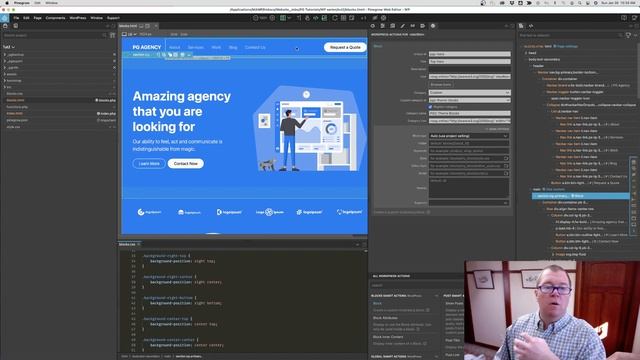Click the code editor toggle icon in toolbar
Image resolution: width=640 pixels, height=360 pixels.
tap(316, 18)
